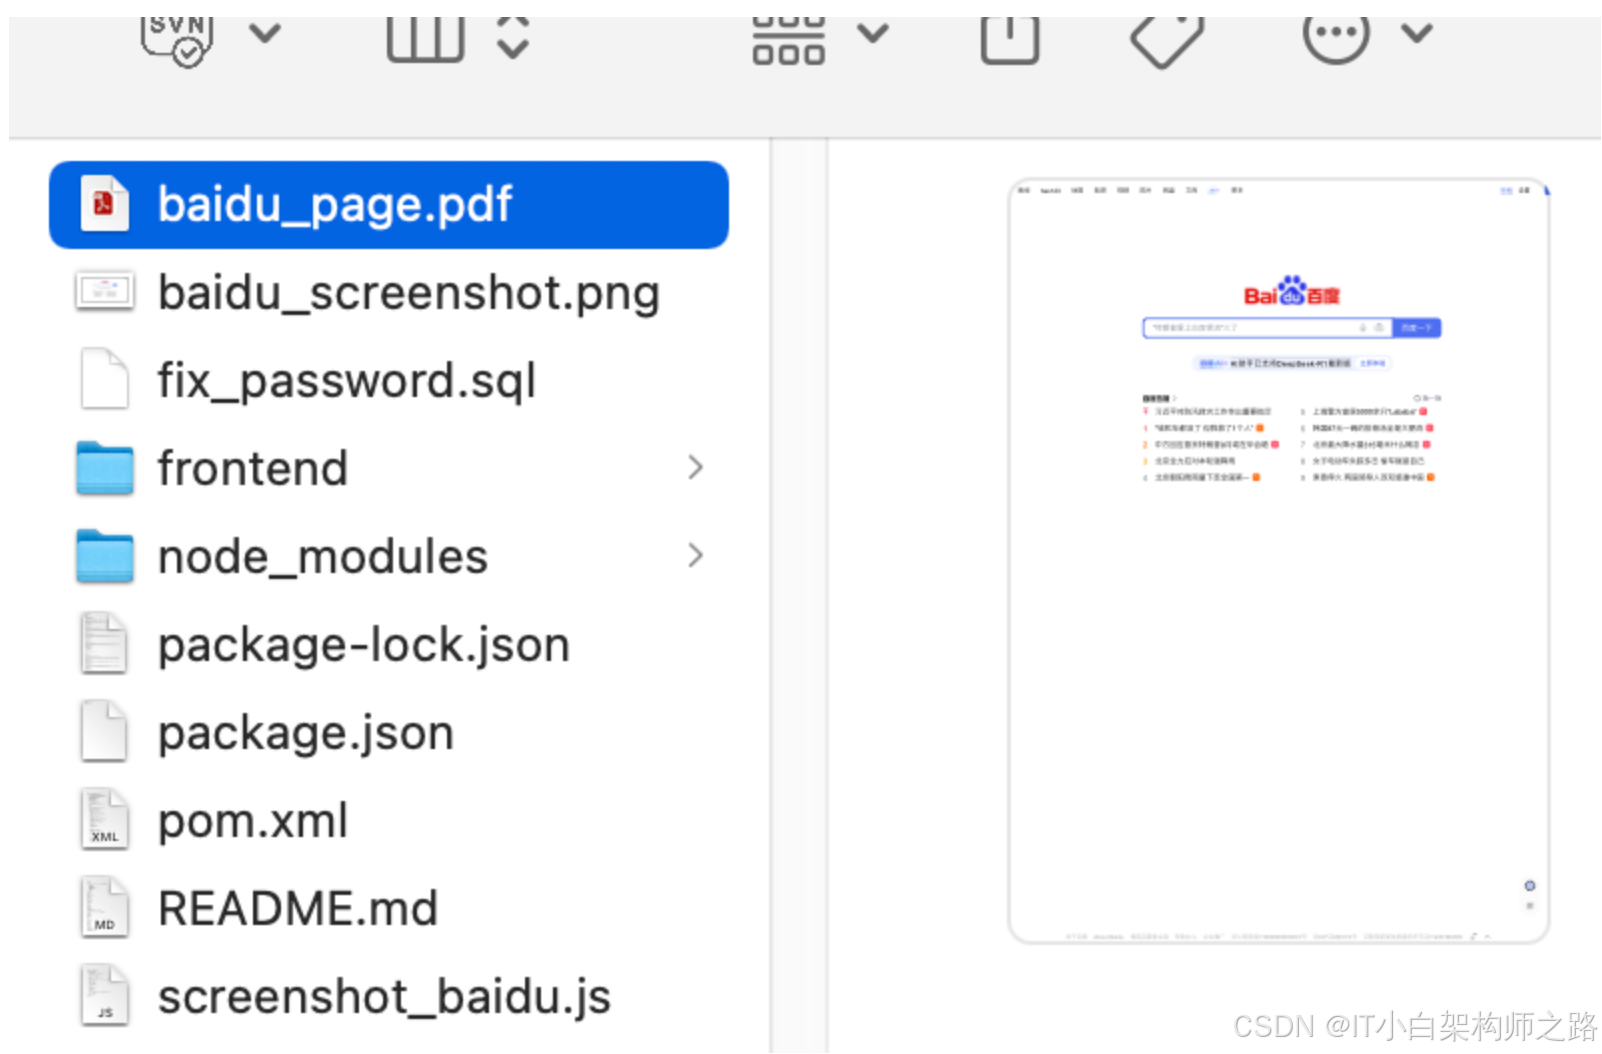Select the node_modules folder row
1602x1054 pixels.
point(388,556)
